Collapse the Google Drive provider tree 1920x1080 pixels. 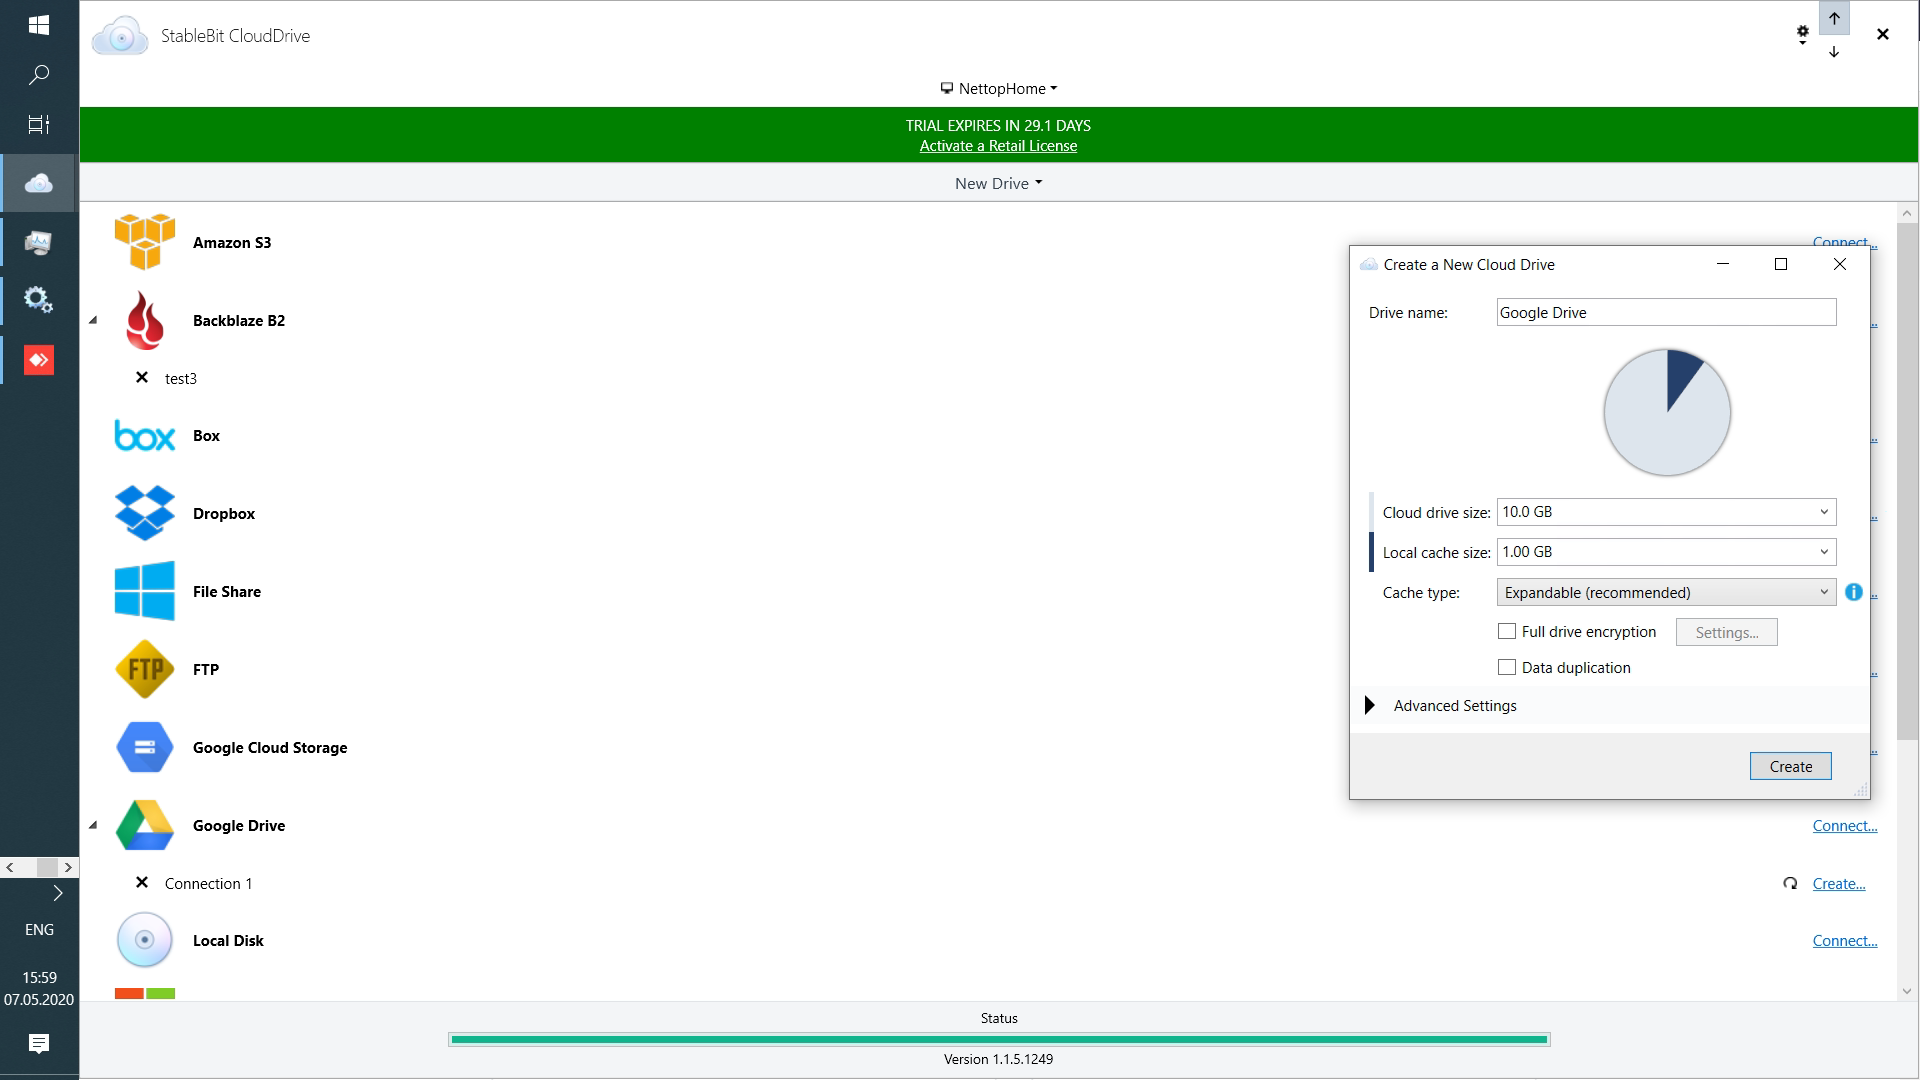[x=93, y=825]
